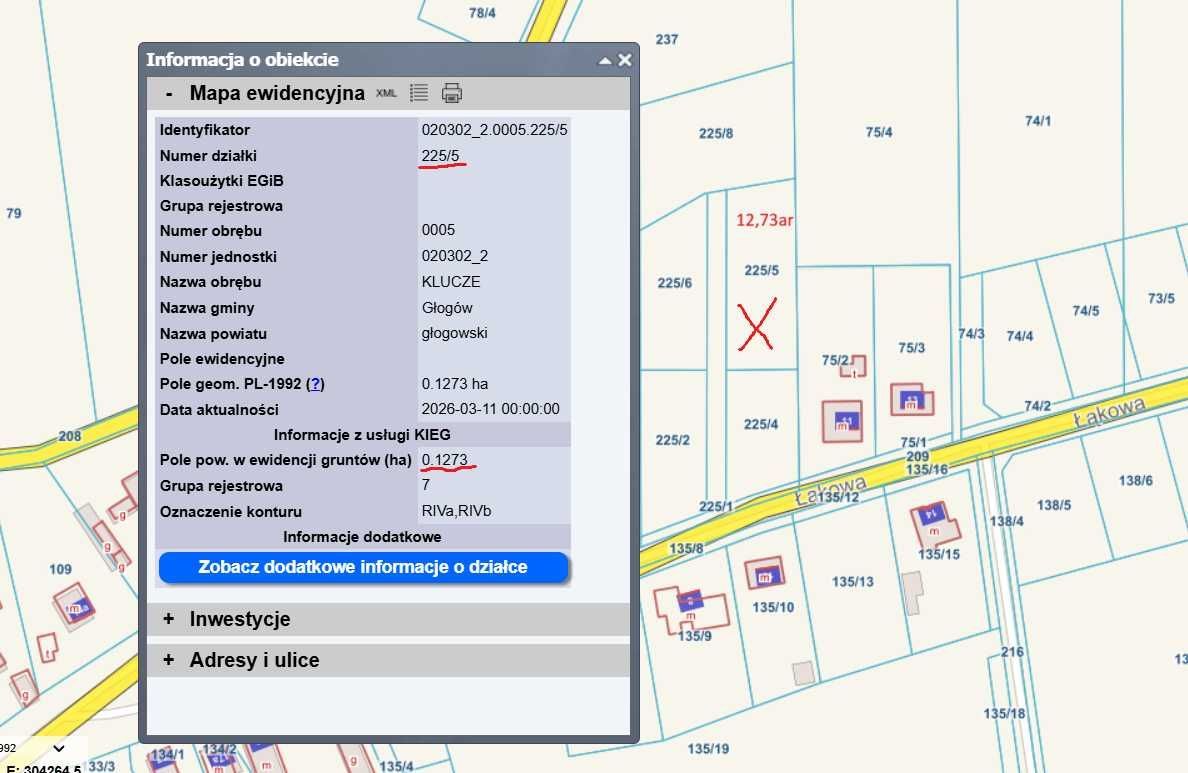Collapse the panel using the up arrow
The image size is (1188, 773).
[604, 59]
